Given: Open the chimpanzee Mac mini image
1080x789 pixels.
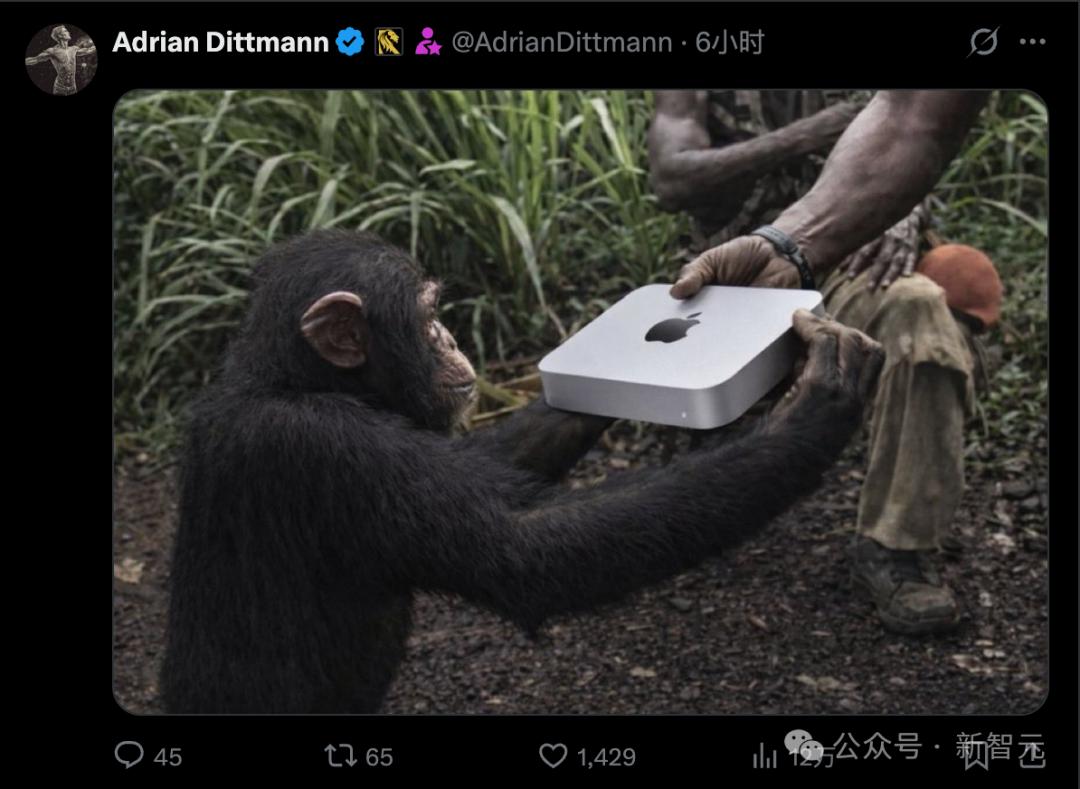Looking at the screenshot, I should coord(580,402).
